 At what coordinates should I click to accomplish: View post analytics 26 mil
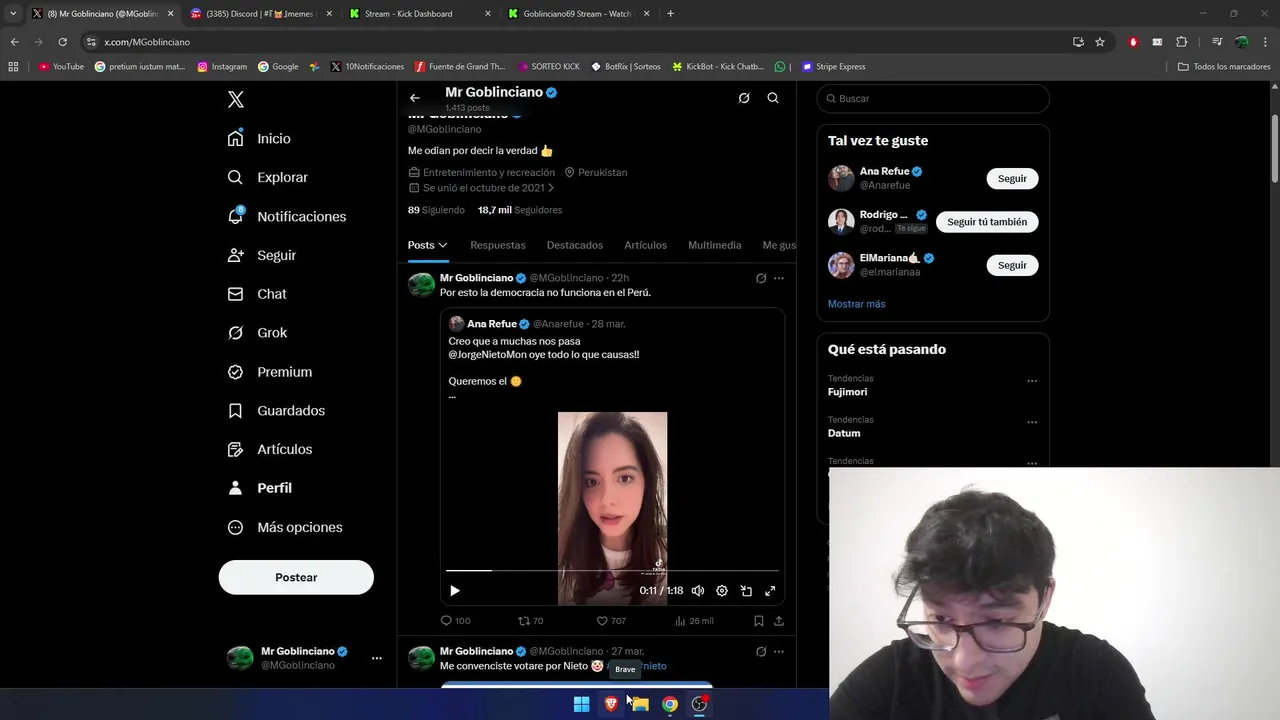694,621
